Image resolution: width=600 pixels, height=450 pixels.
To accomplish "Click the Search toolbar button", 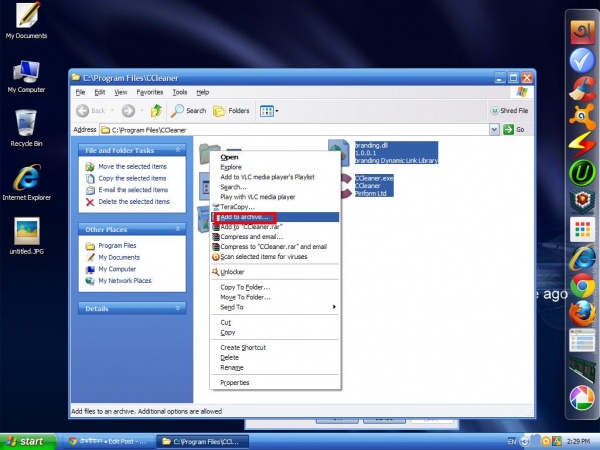I will pyautogui.click(x=188, y=111).
